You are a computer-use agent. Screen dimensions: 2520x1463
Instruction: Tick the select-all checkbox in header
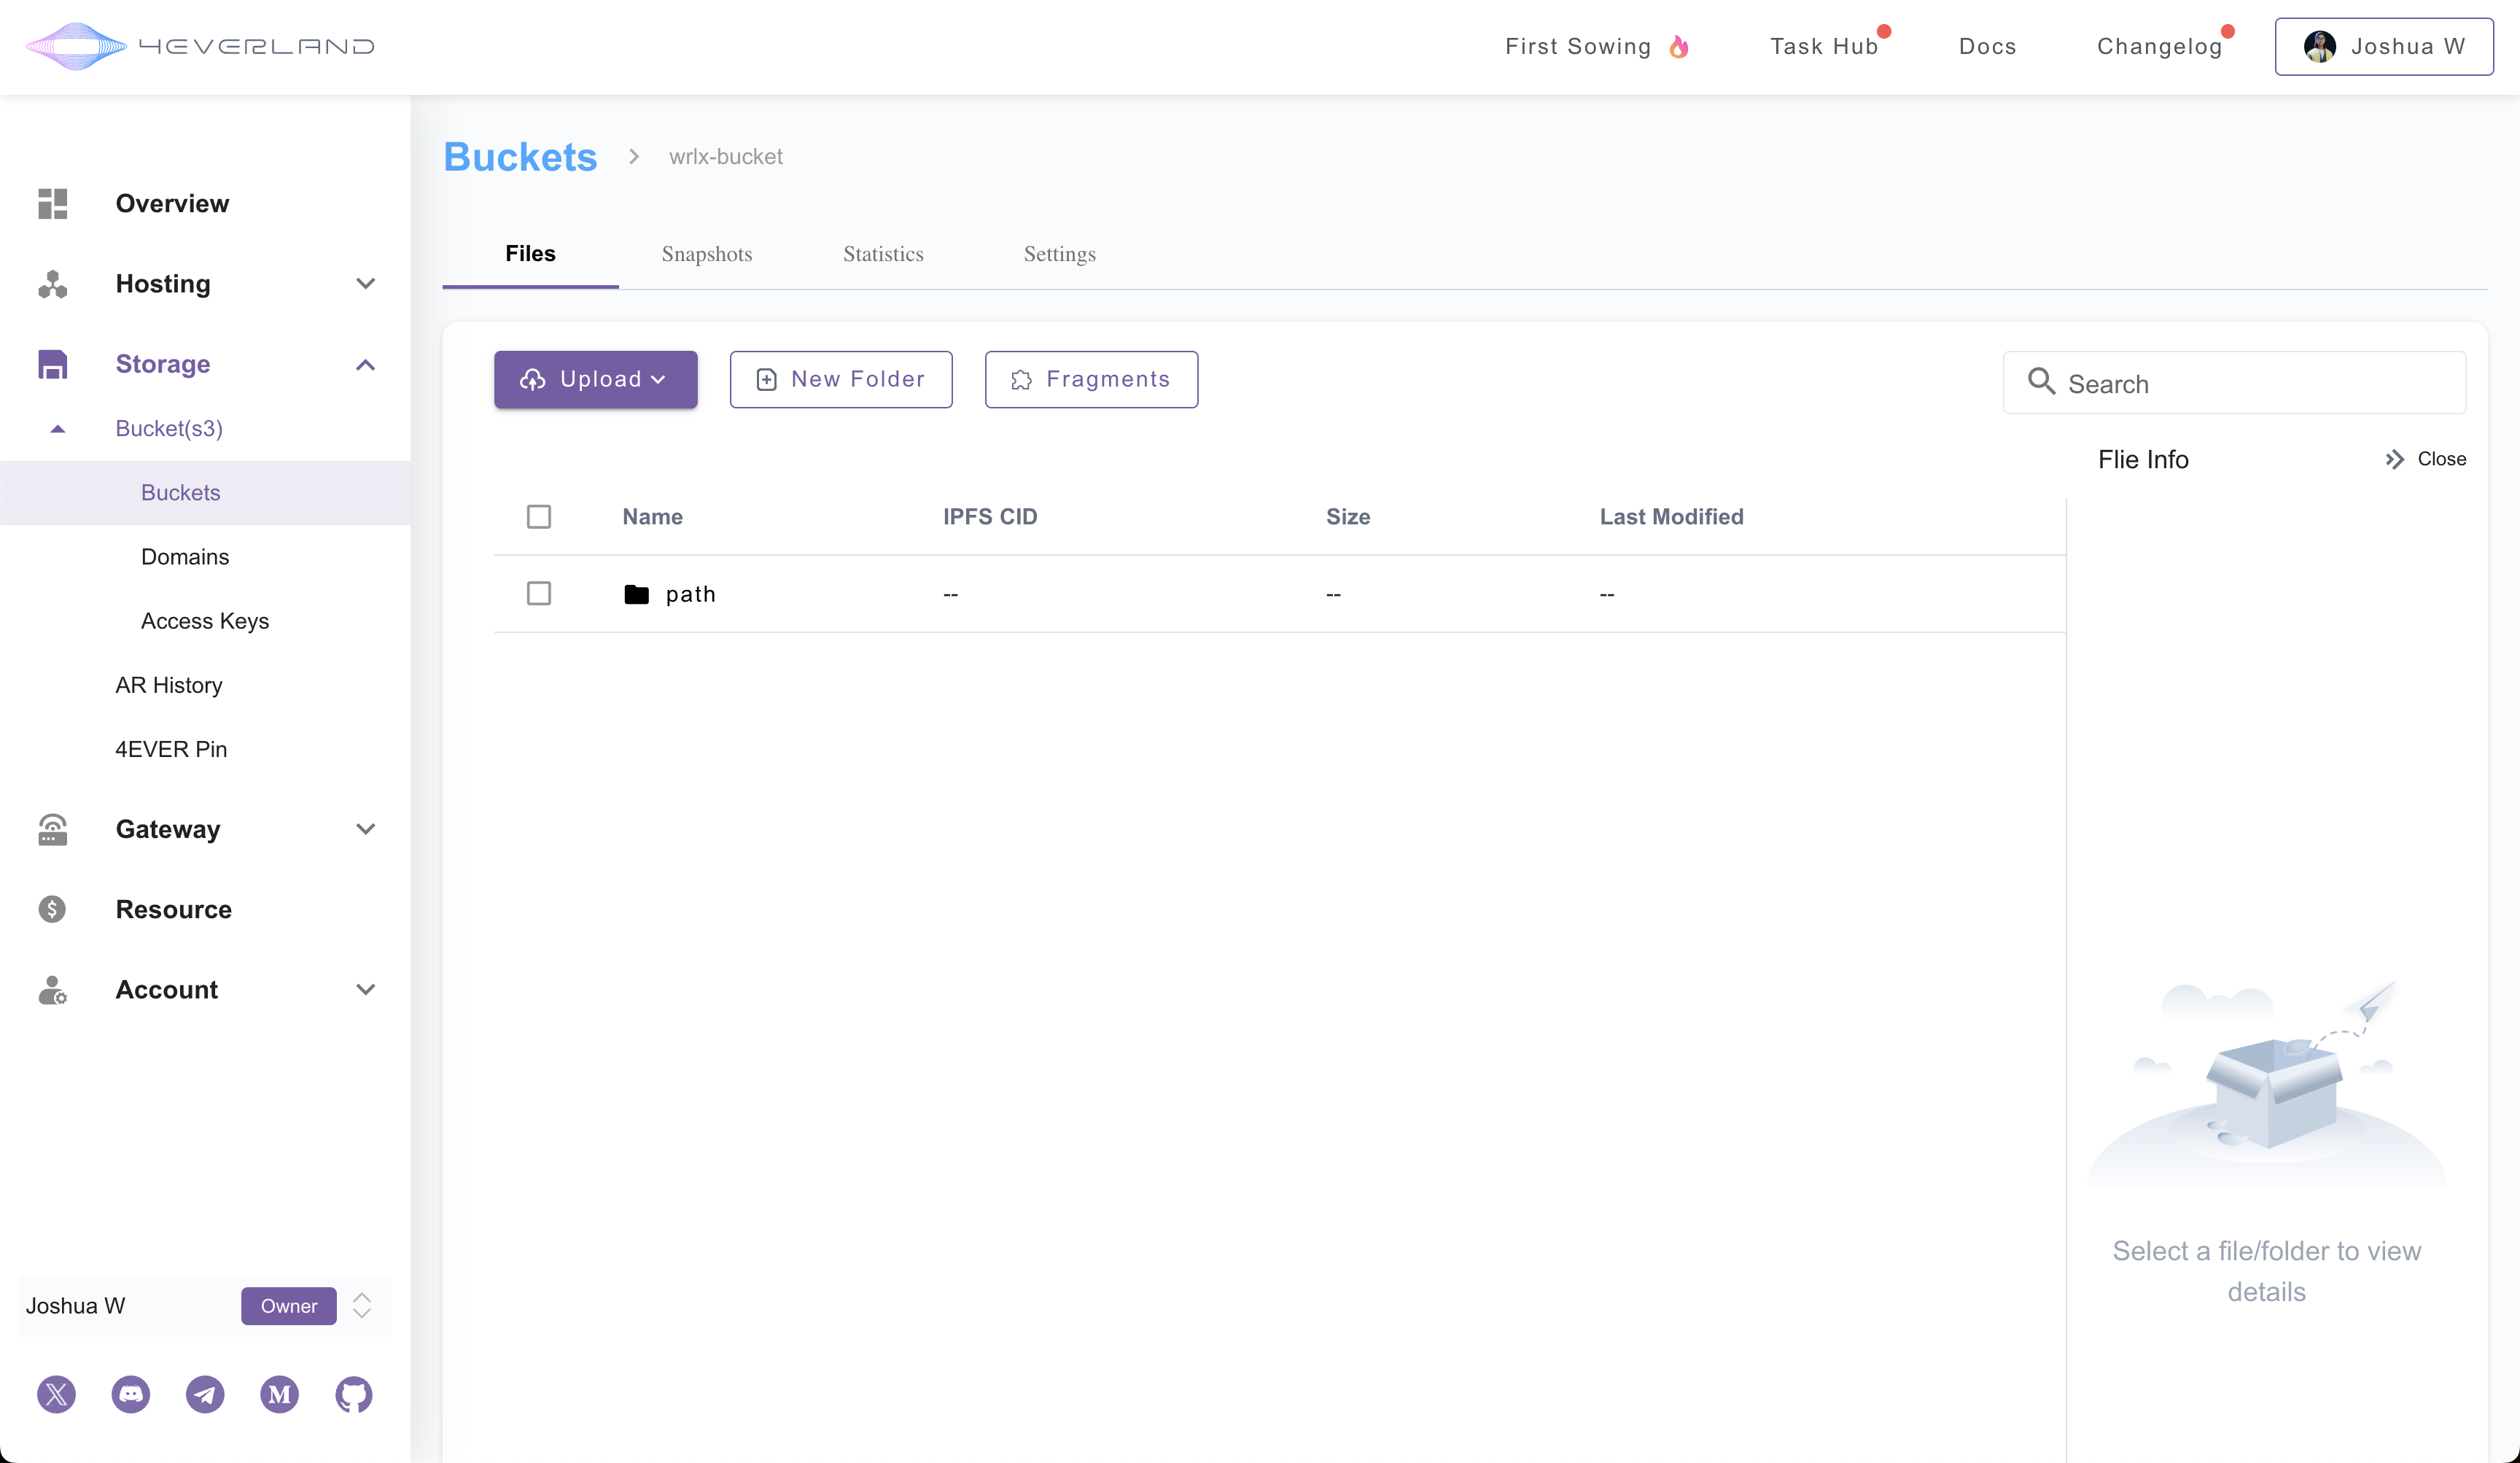(539, 517)
